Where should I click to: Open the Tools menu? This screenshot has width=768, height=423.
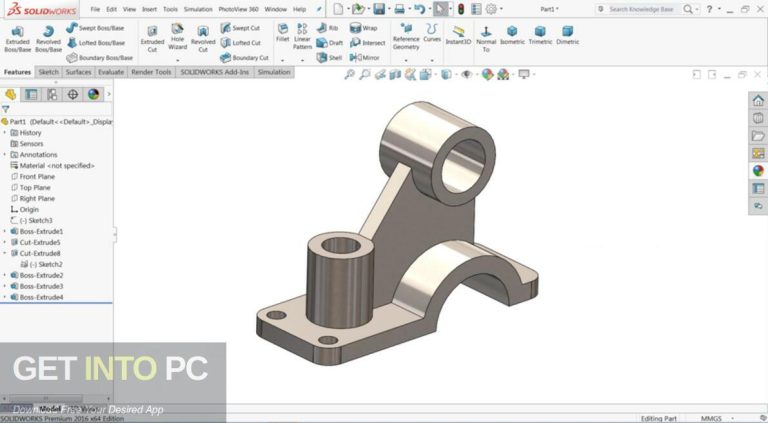170,9
